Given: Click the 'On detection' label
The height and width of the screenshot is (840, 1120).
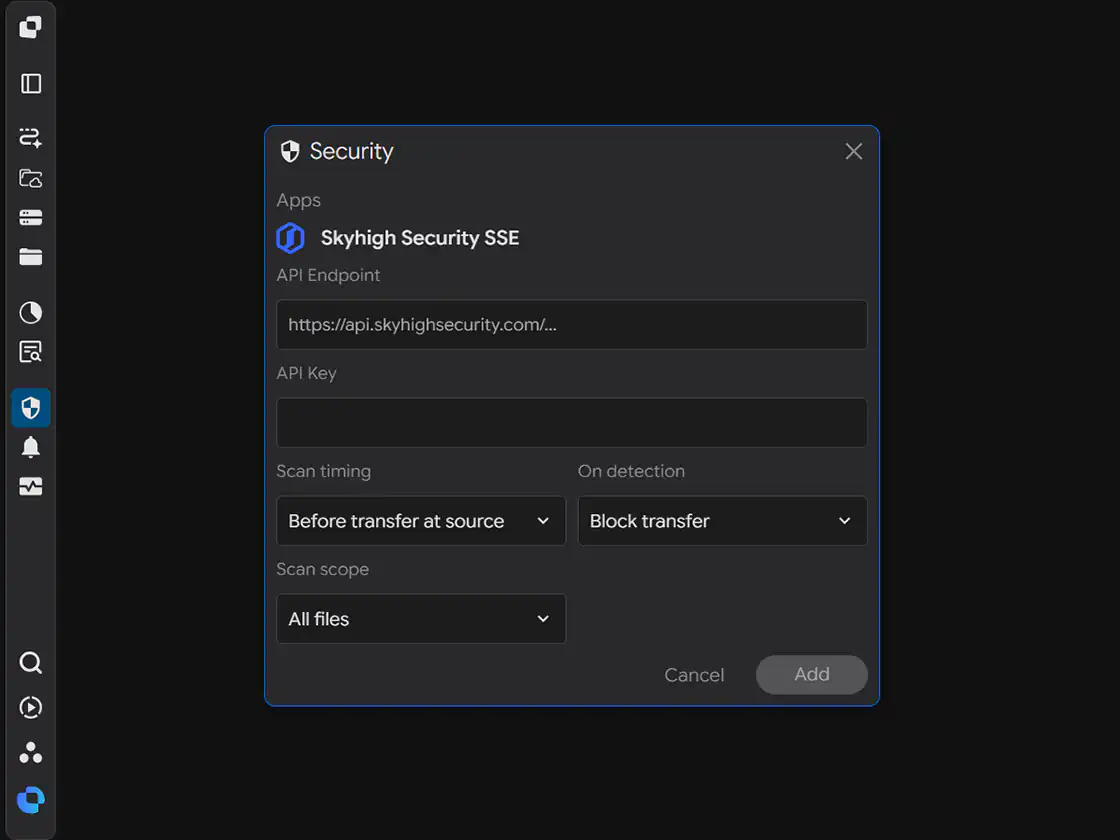Looking at the screenshot, I should click(631, 471).
